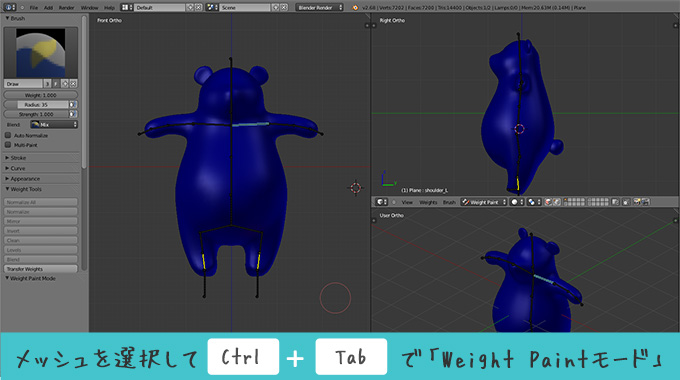Click the Blender logo in header
680x380 pixels.
tap(355, 7)
